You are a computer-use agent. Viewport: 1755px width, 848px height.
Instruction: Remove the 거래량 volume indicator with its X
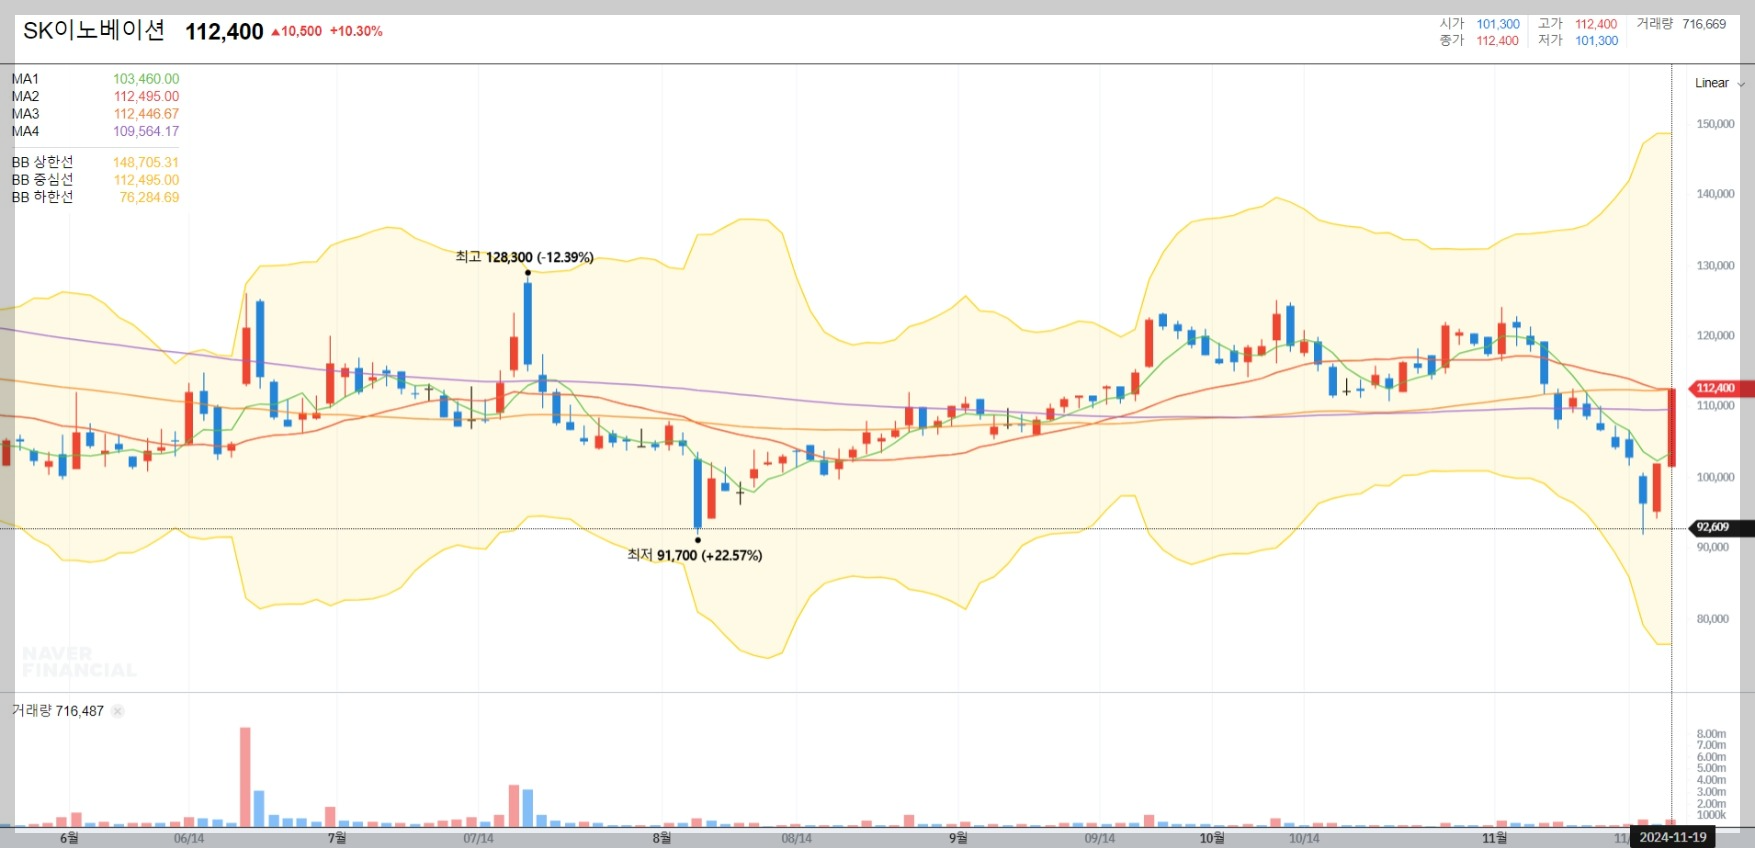pyautogui.click(x=118, y=711)
